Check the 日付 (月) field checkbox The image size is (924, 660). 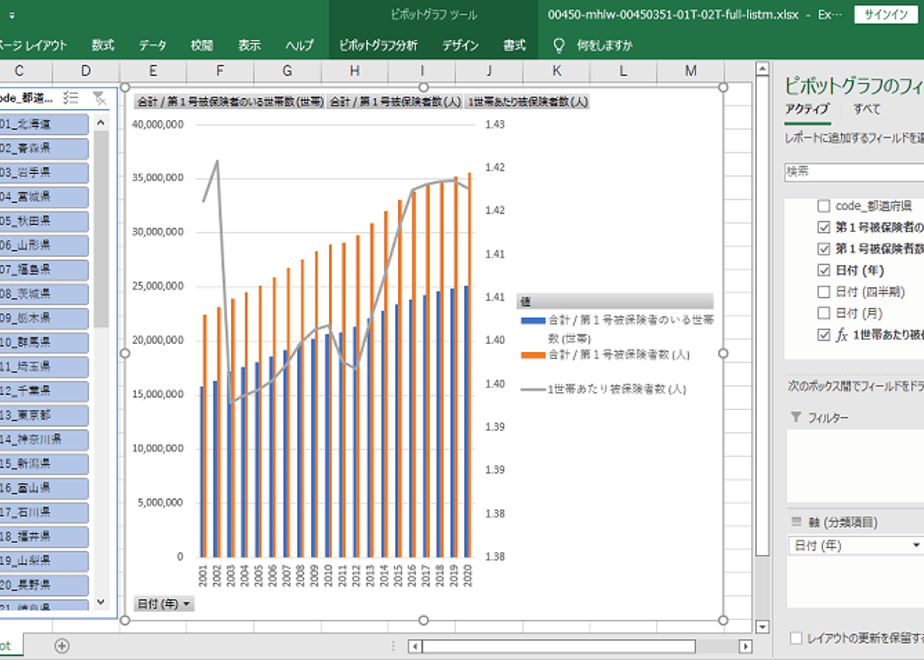824,313
